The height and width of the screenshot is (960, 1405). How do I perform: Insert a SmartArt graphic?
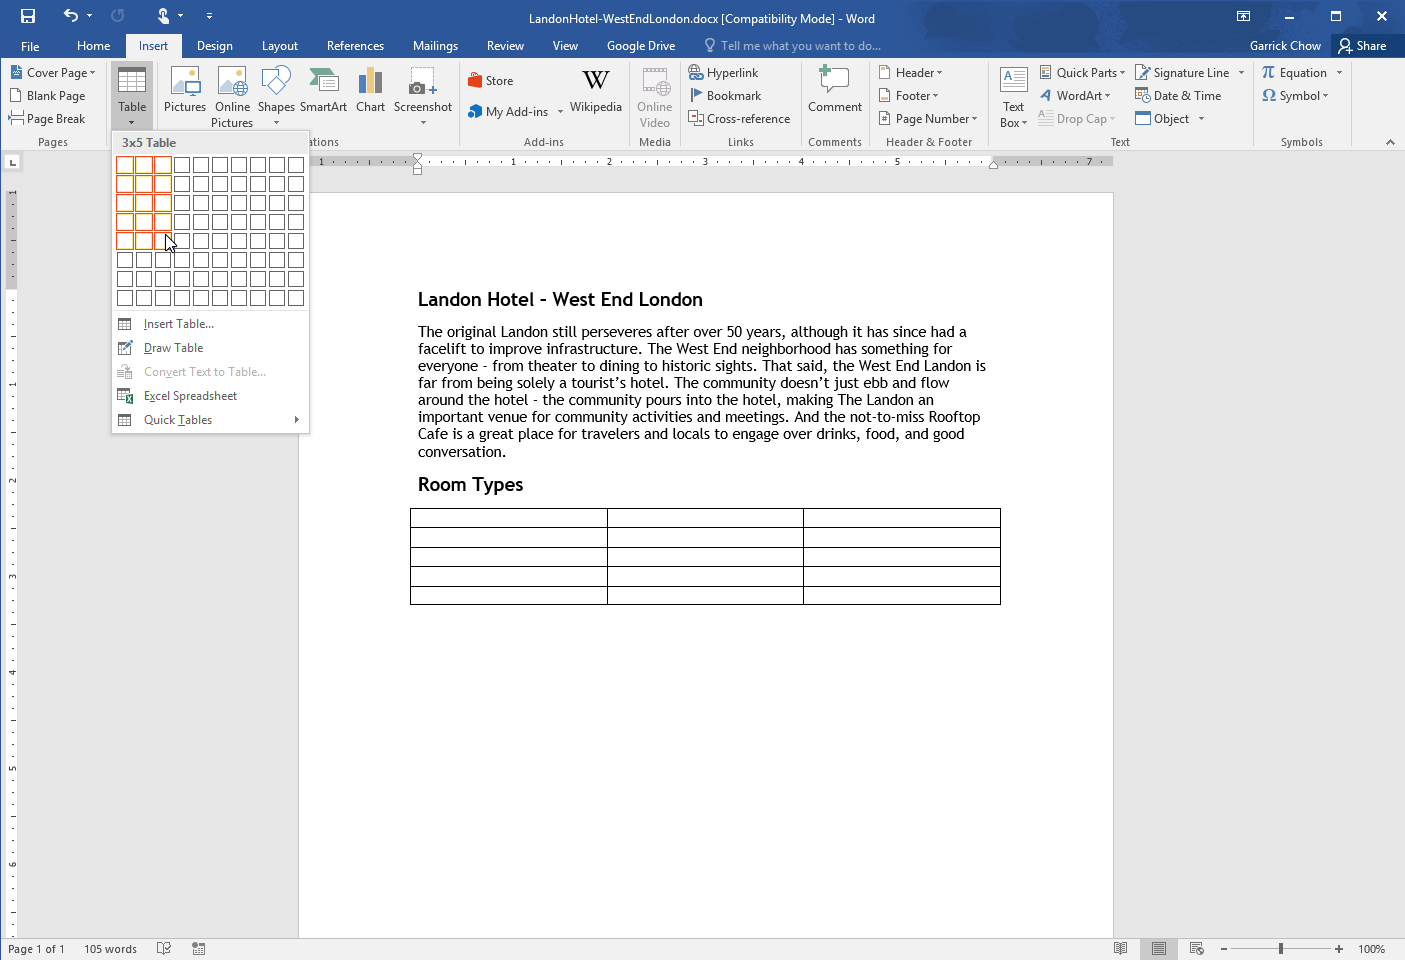(323, 90)
